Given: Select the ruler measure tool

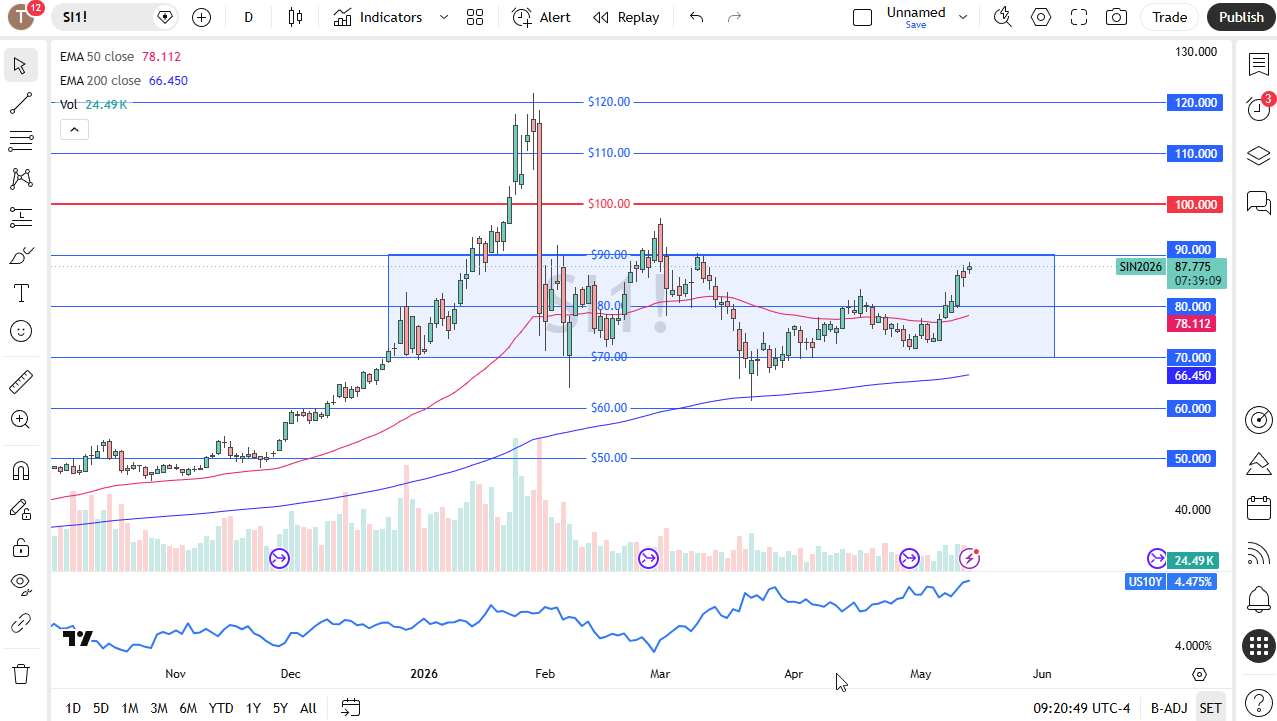Looking at the screenshot, I should 20,381.
